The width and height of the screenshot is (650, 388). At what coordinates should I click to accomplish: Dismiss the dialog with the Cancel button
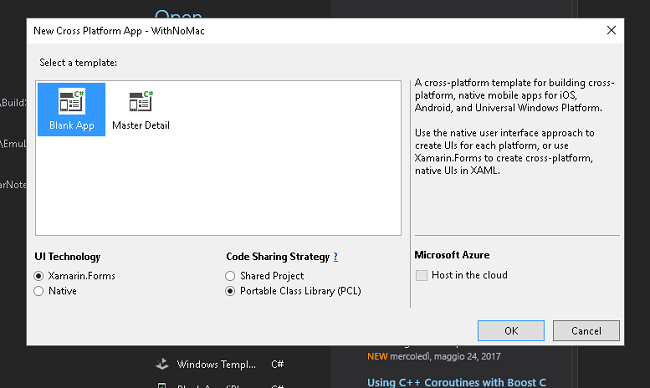point(586,331)
